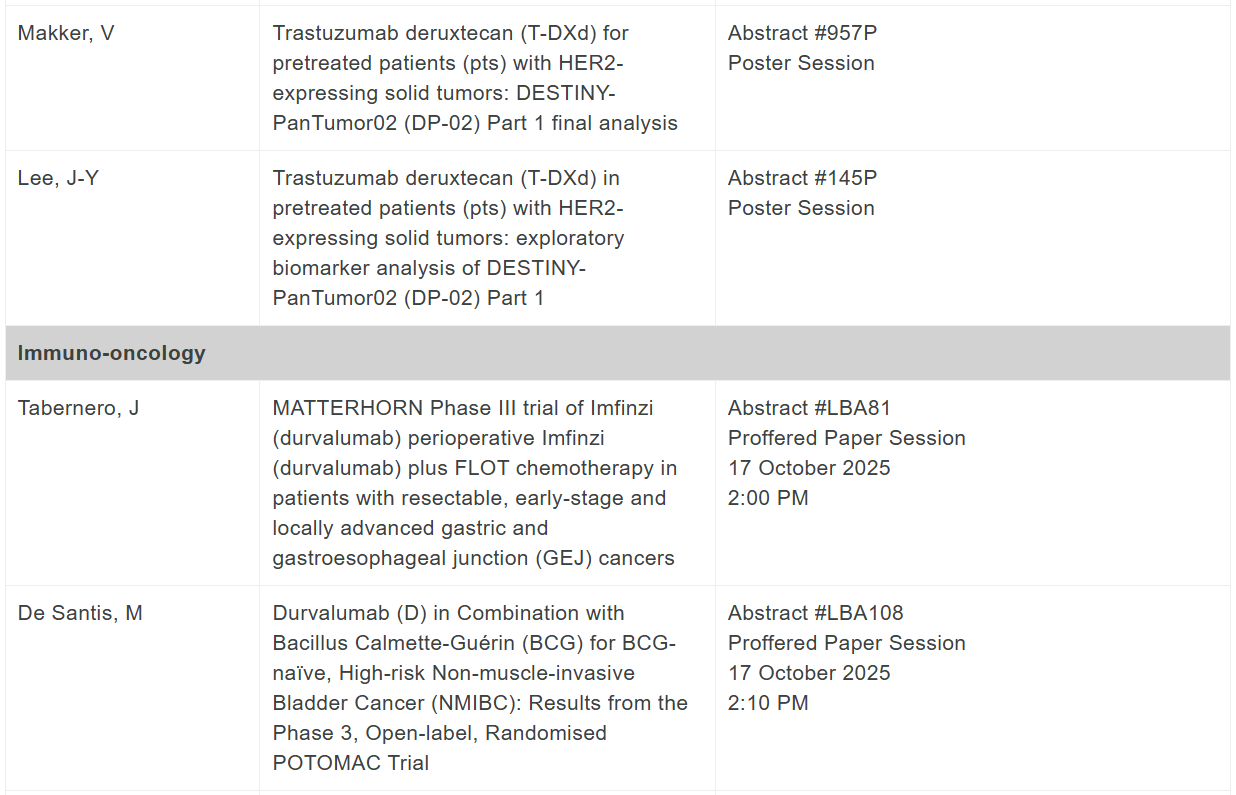This screenshot has height=795, width=1236.
Task: Click the Immuno-oncology section header
Action: pos(112,353)
